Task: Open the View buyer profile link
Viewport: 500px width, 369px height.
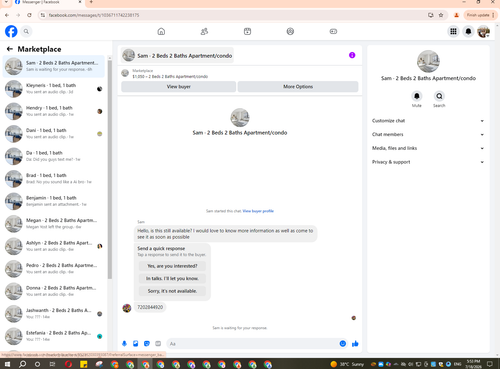Action: 258,211
